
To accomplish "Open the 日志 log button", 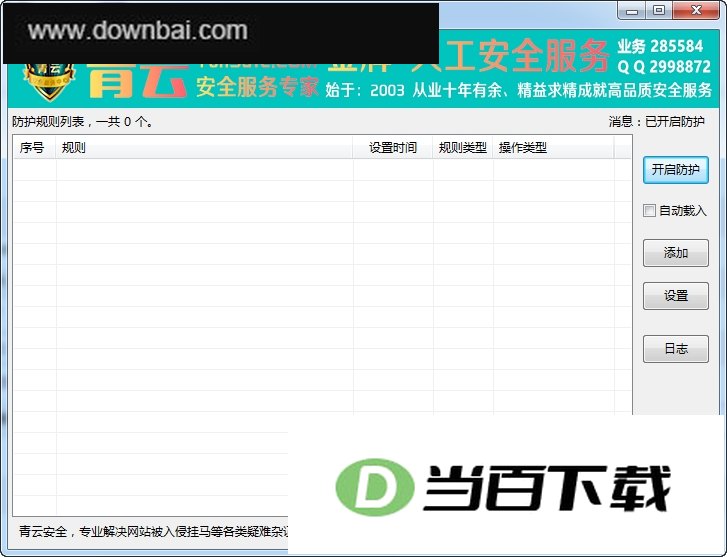I will [676, 349].
